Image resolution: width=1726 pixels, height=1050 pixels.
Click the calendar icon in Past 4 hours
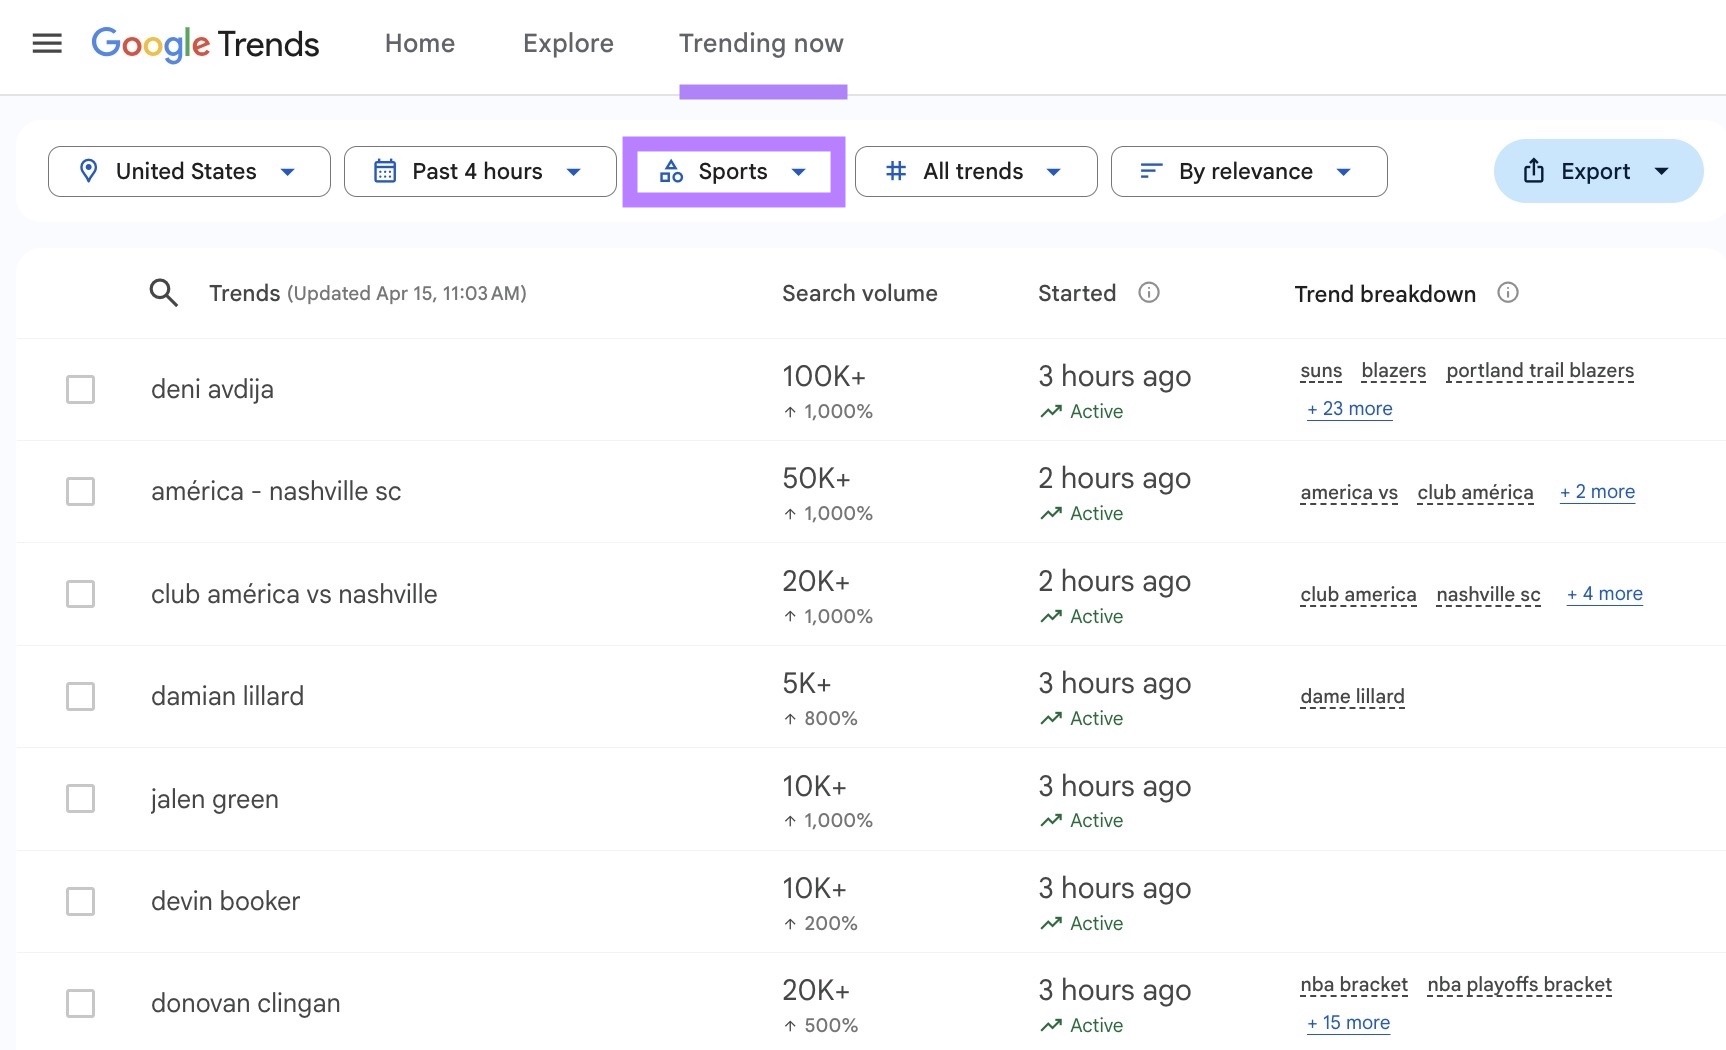pos(385,172)
